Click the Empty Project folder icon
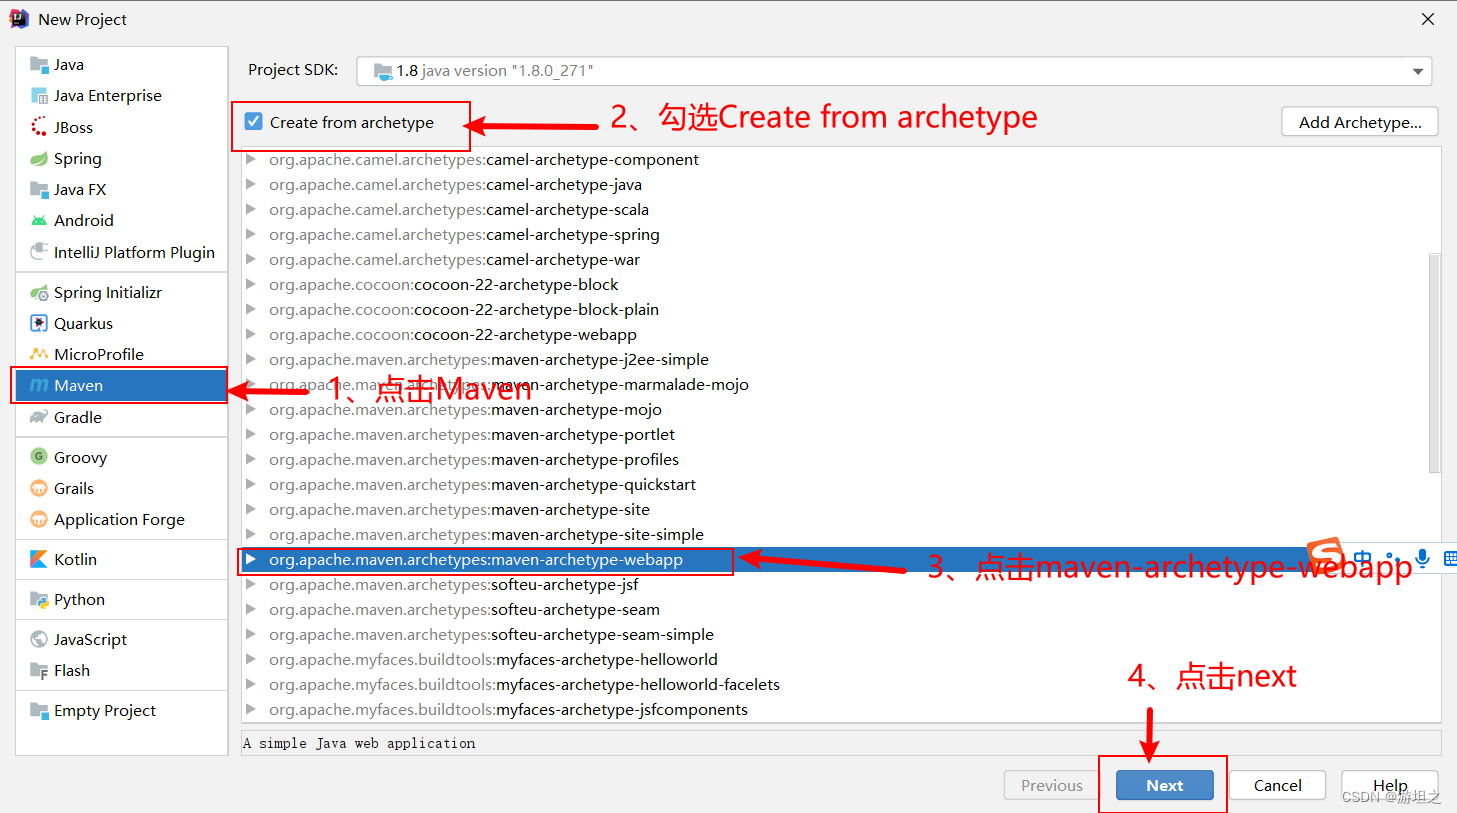Viewport: 1457px width, 813px height. [39, 710]
